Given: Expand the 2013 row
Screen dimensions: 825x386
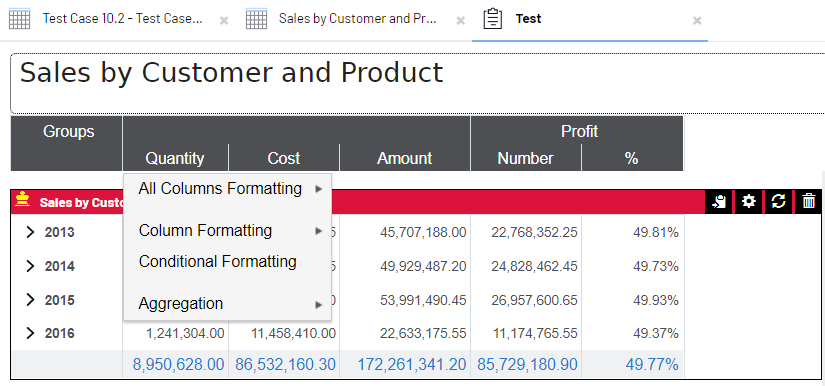Looking at the screenshot, I should (x=30, y=232).
